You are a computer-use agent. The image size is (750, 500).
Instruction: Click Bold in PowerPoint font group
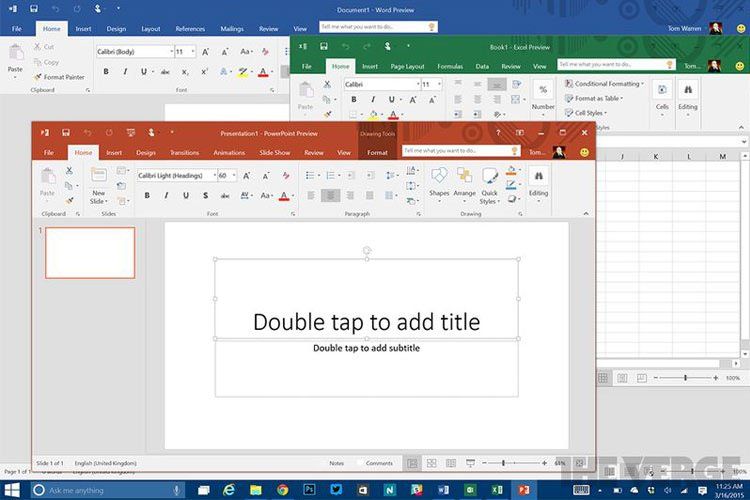[x=147, y=195]
